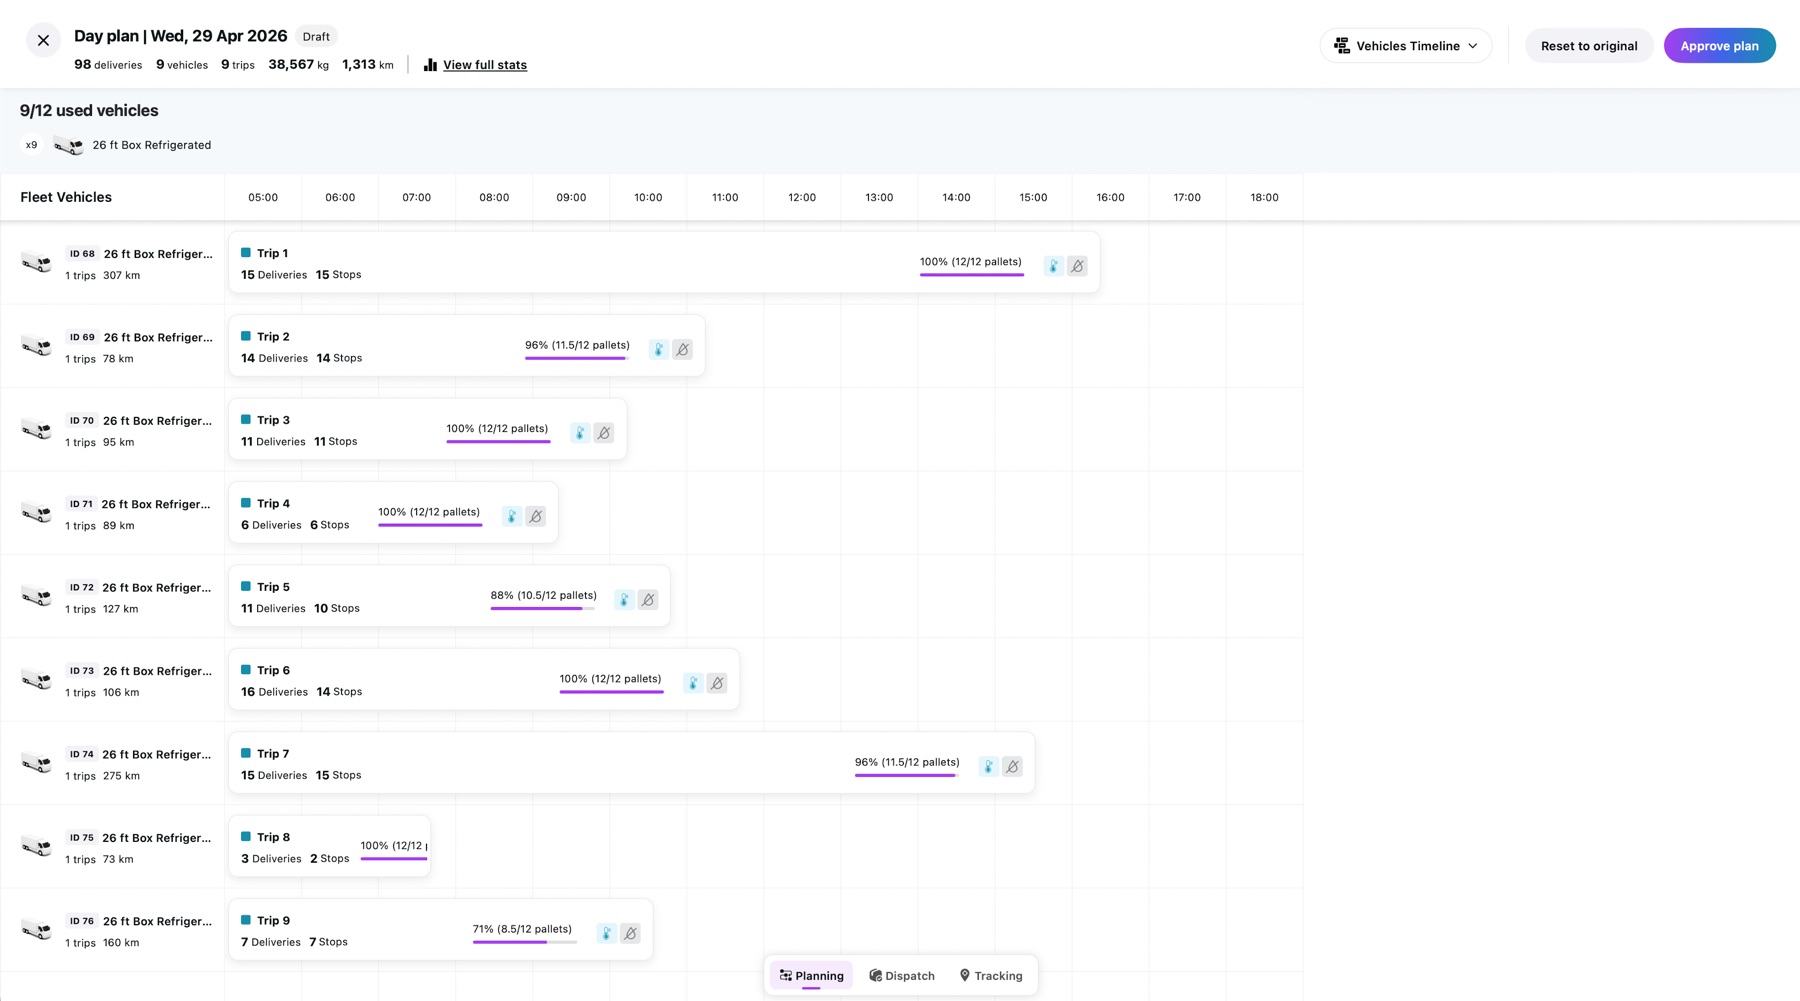The image size is (1800, 1001).
Task: Click '1 trips 160 km' under ID 76
Action: [102, 943]
